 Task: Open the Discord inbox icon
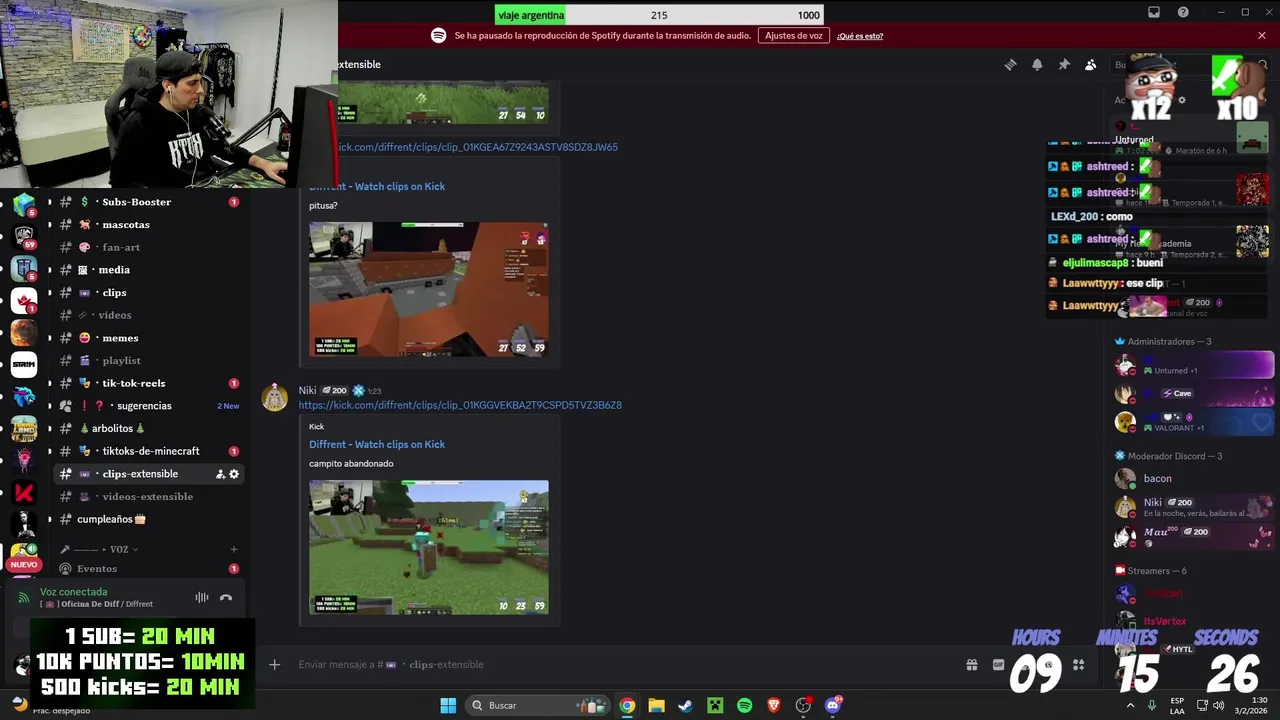click(x=1154, y=12)
